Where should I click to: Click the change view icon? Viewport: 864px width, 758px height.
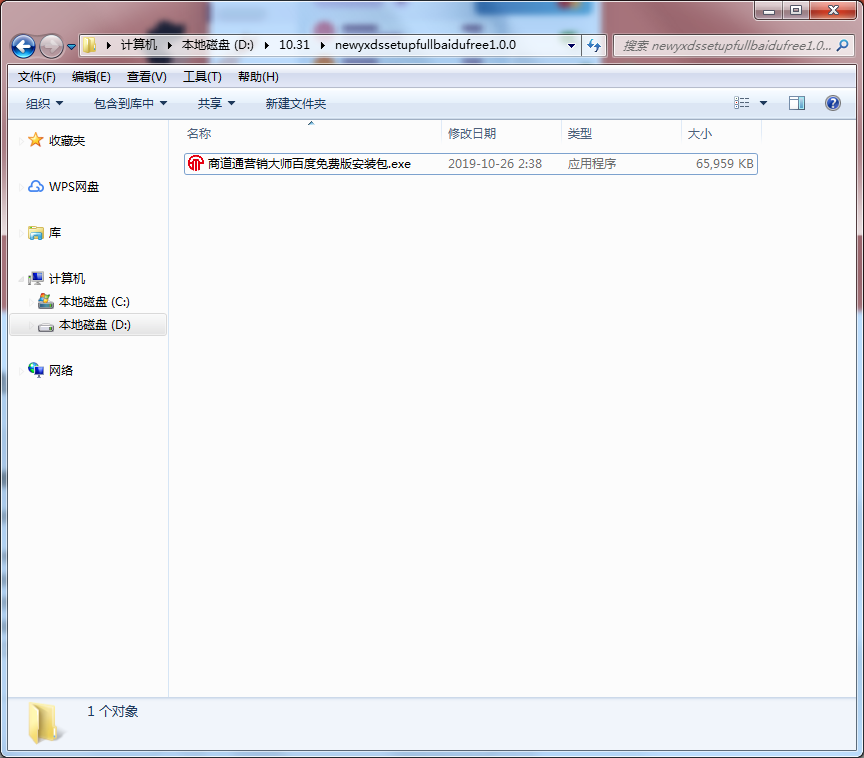[x=741, y=103]
